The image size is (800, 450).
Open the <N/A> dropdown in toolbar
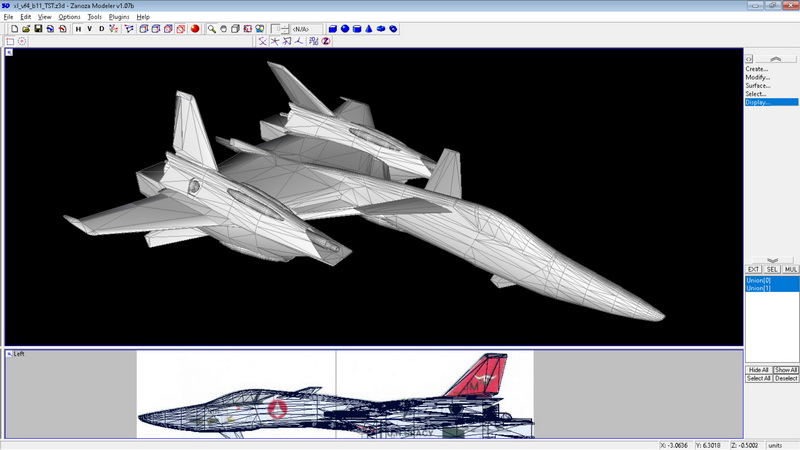307,29
